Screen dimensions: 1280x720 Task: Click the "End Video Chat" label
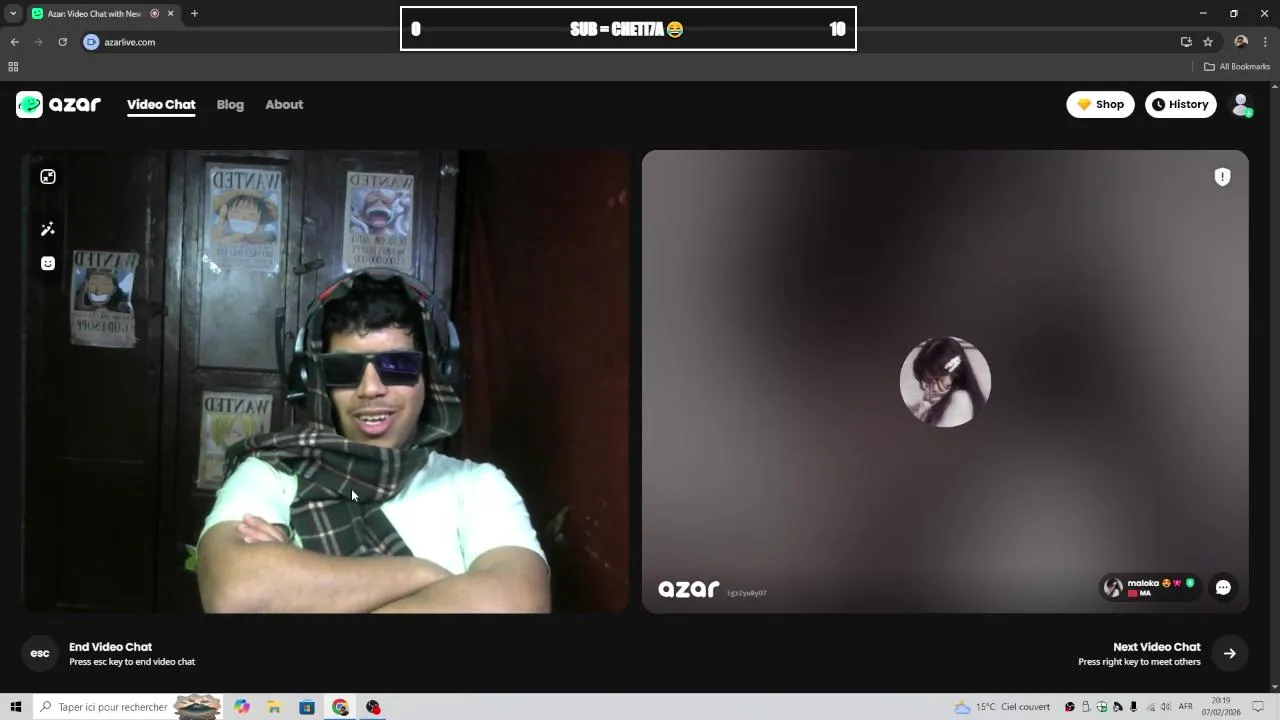[x=110, y=647]
